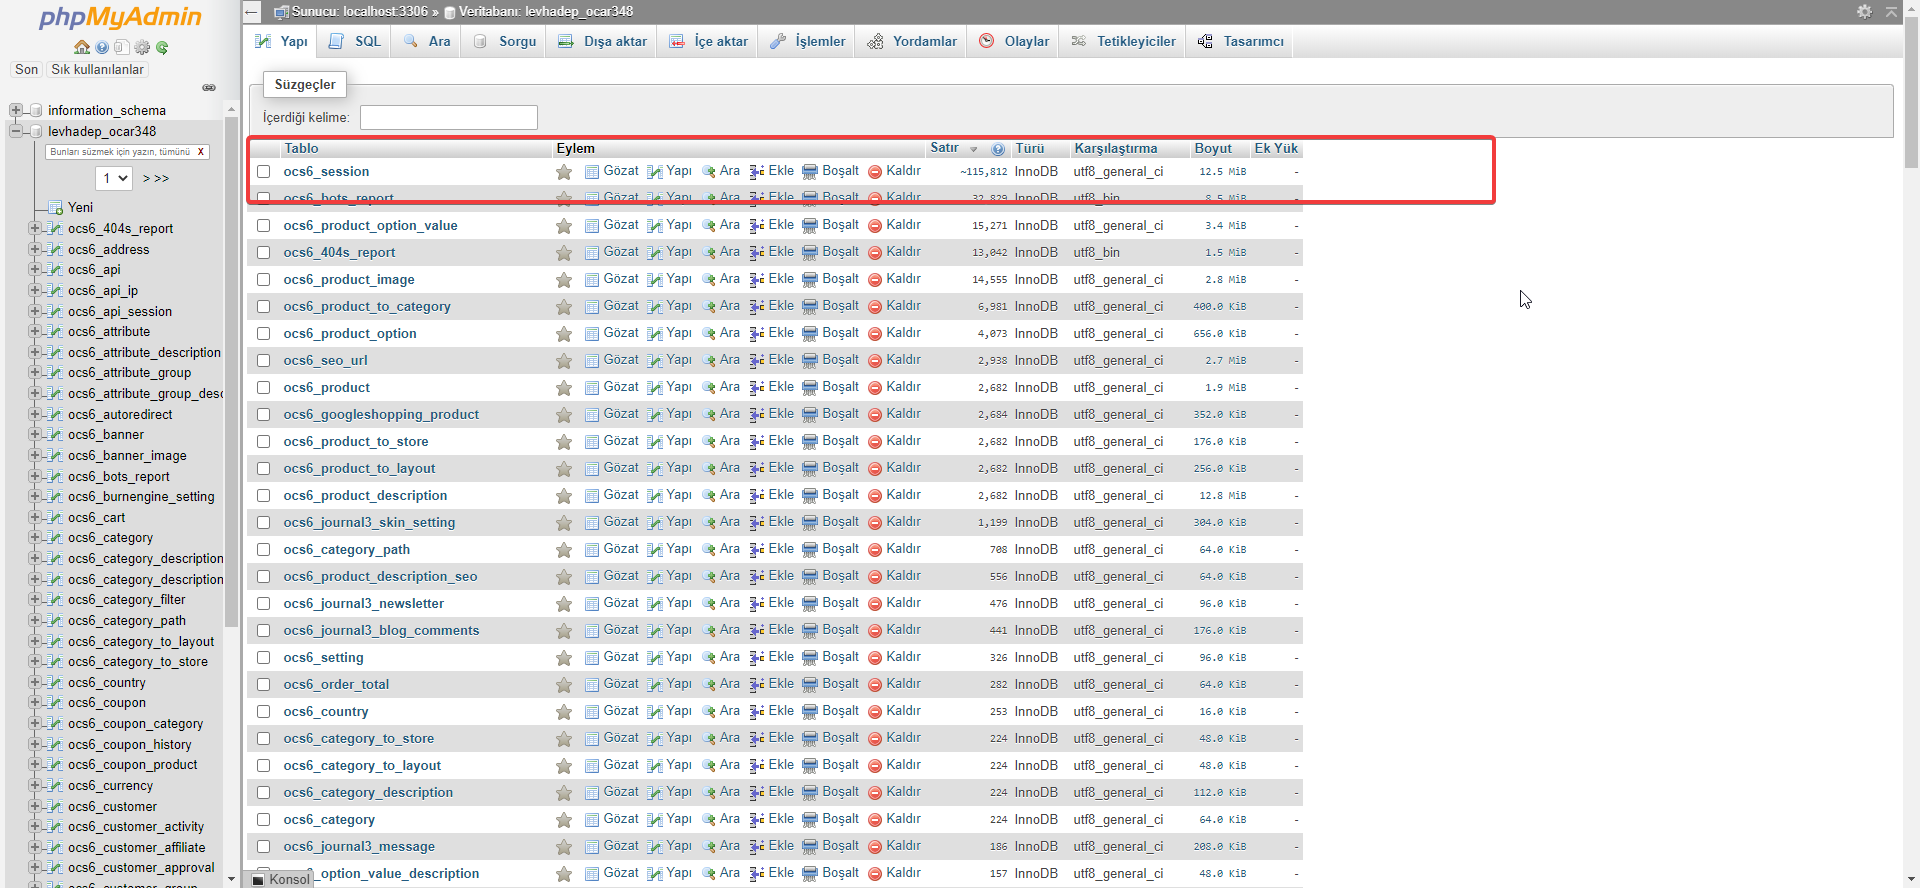The image size is (1920, 888).
Task: Expand information_schema database node
Action: point(15,110)
